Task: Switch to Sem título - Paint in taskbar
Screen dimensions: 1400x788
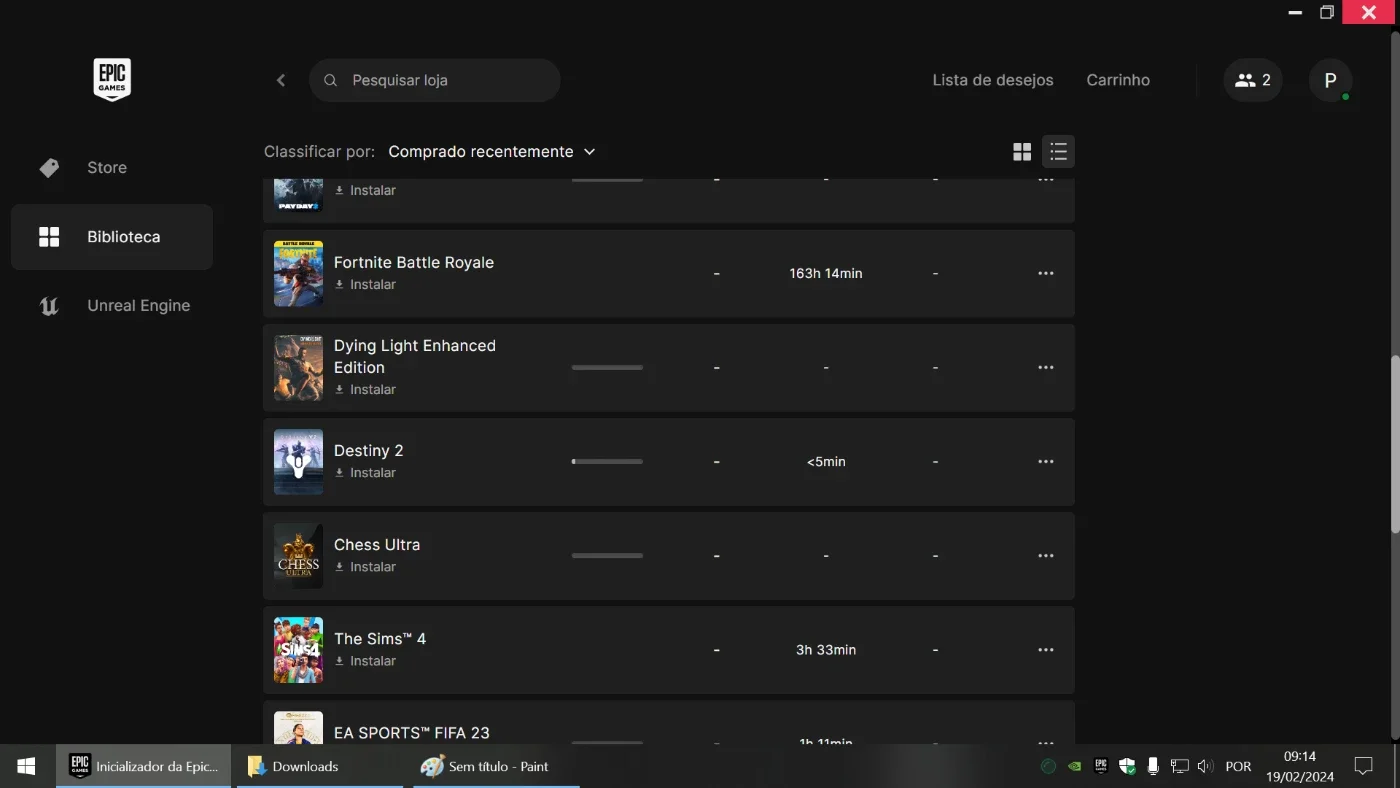Action: pos(496,766)
